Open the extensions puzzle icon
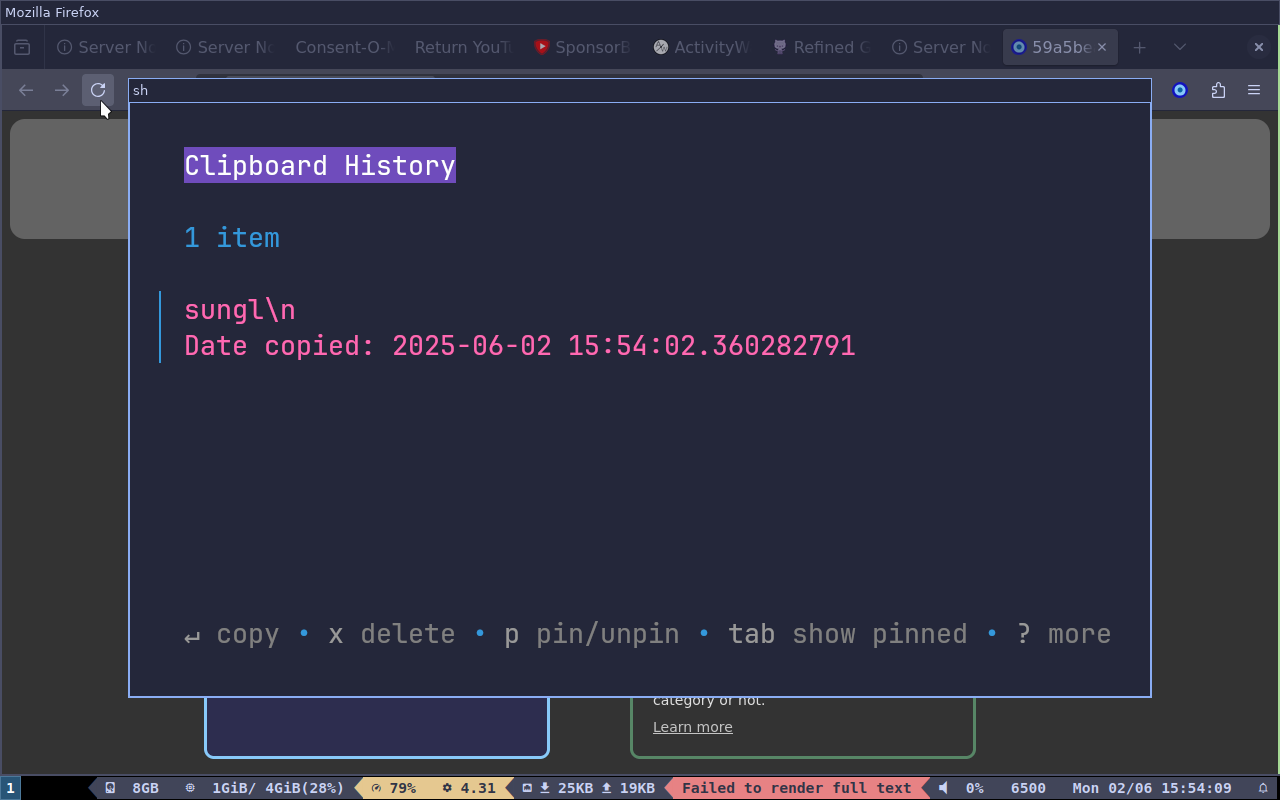This screenshot has width=1280, height=800. tap(1218, 90)
